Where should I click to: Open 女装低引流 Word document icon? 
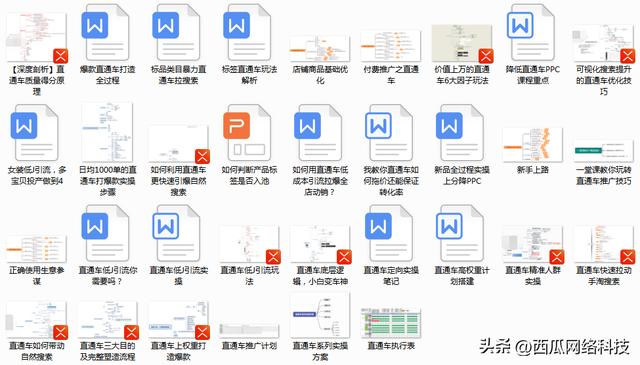(x=36, y=133)
